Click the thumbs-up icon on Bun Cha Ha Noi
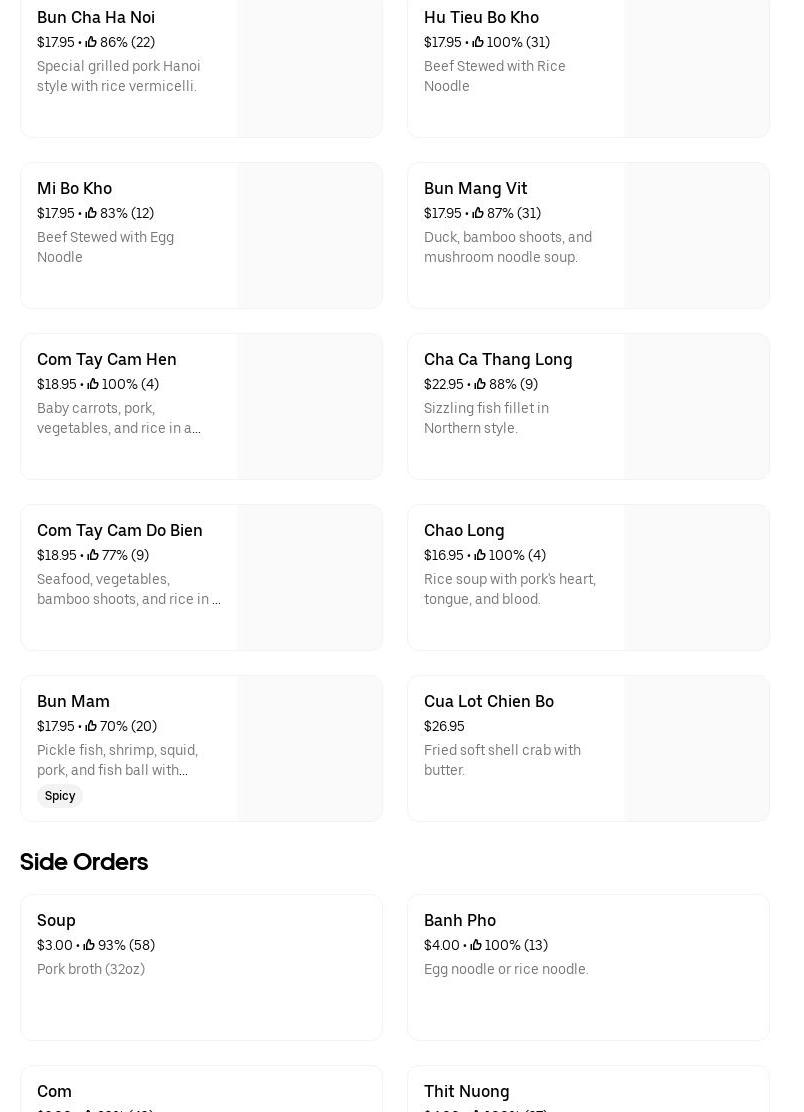The height and width of the screenshot is (1112, 804). 91,42
